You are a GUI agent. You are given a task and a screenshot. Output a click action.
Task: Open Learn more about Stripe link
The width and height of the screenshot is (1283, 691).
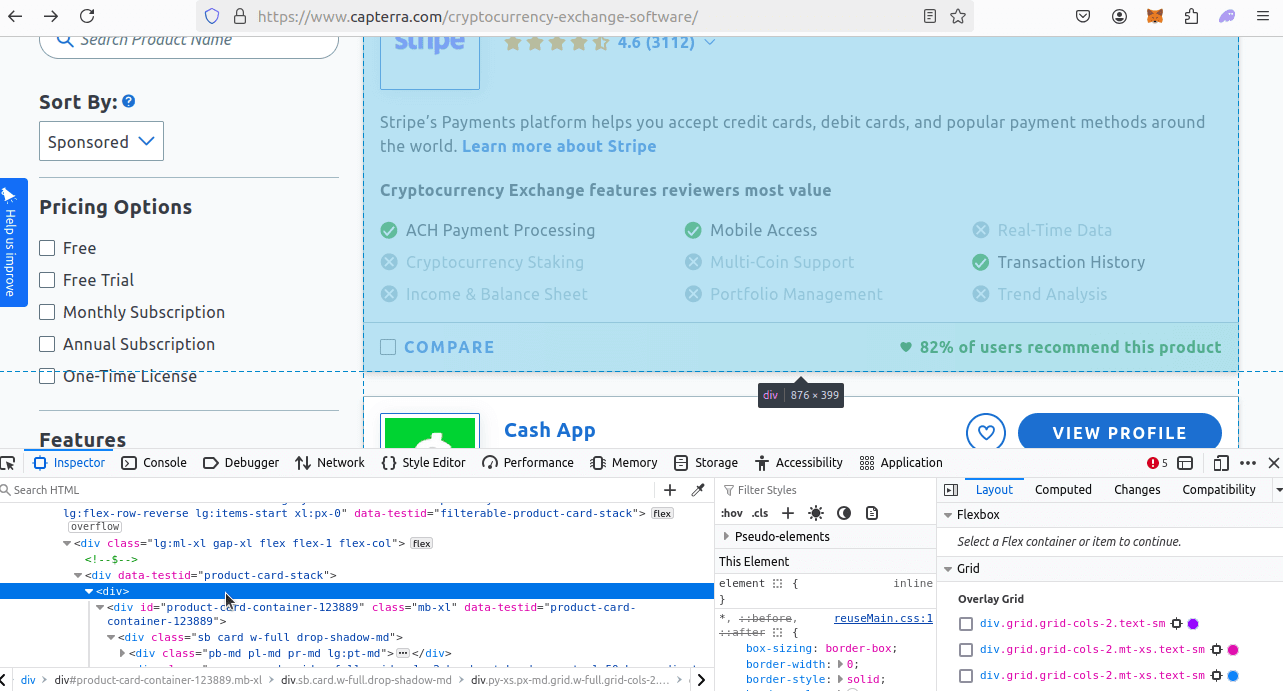click(559, 146)
